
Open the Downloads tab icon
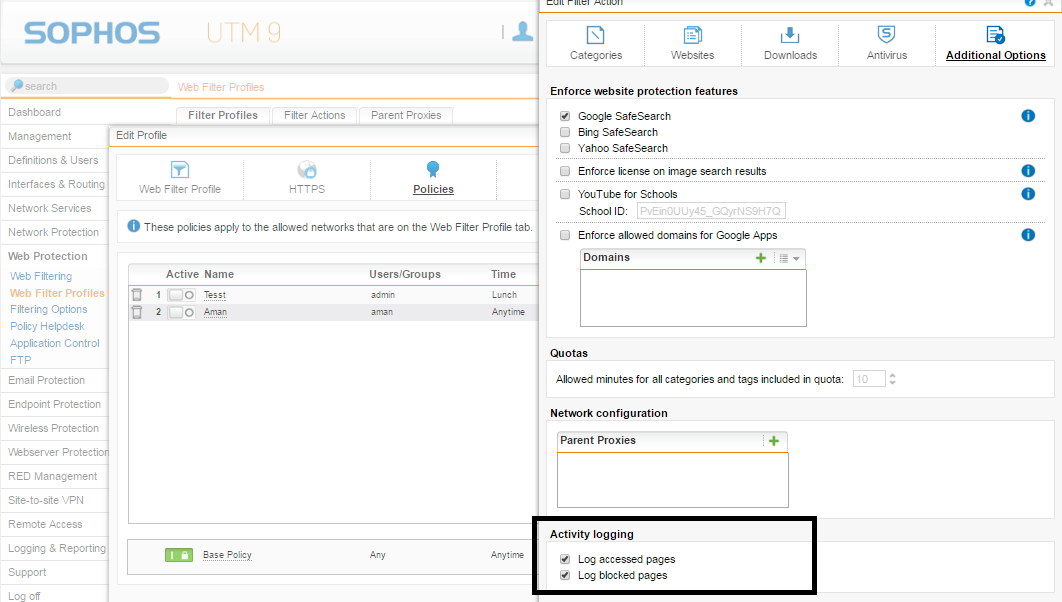(790, 35)
